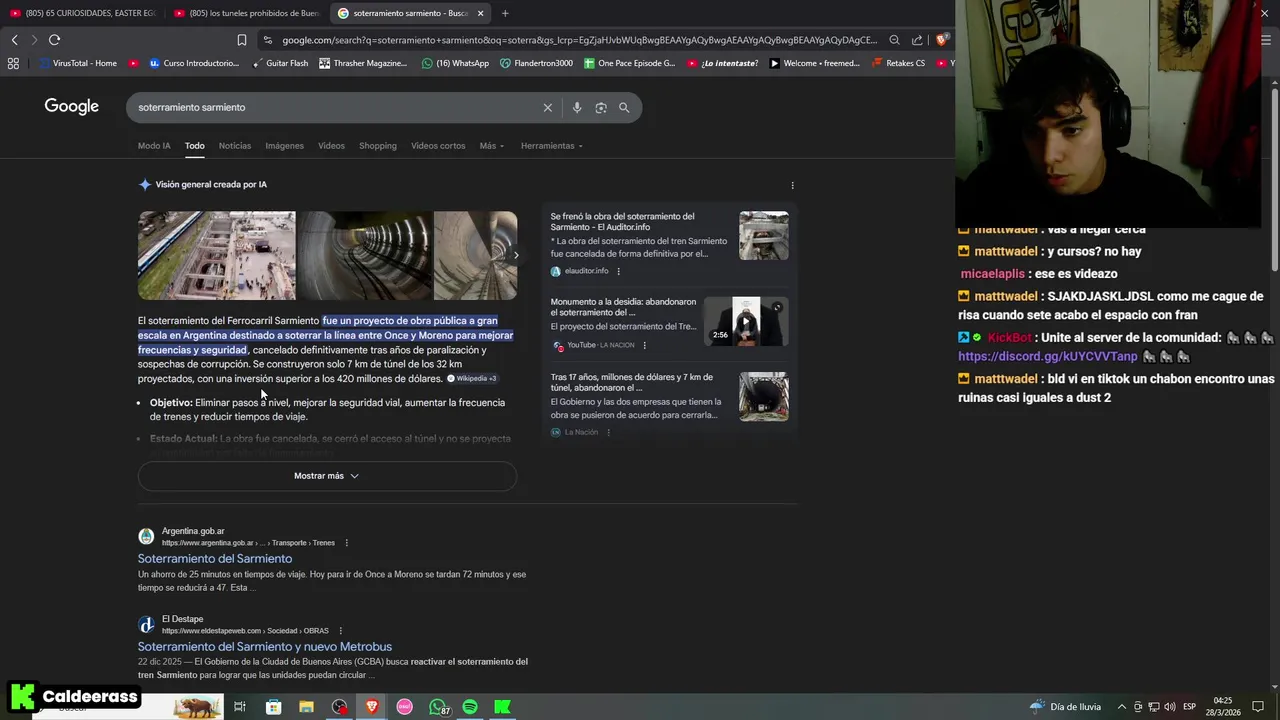Go back to the previous page

point(14,40)
